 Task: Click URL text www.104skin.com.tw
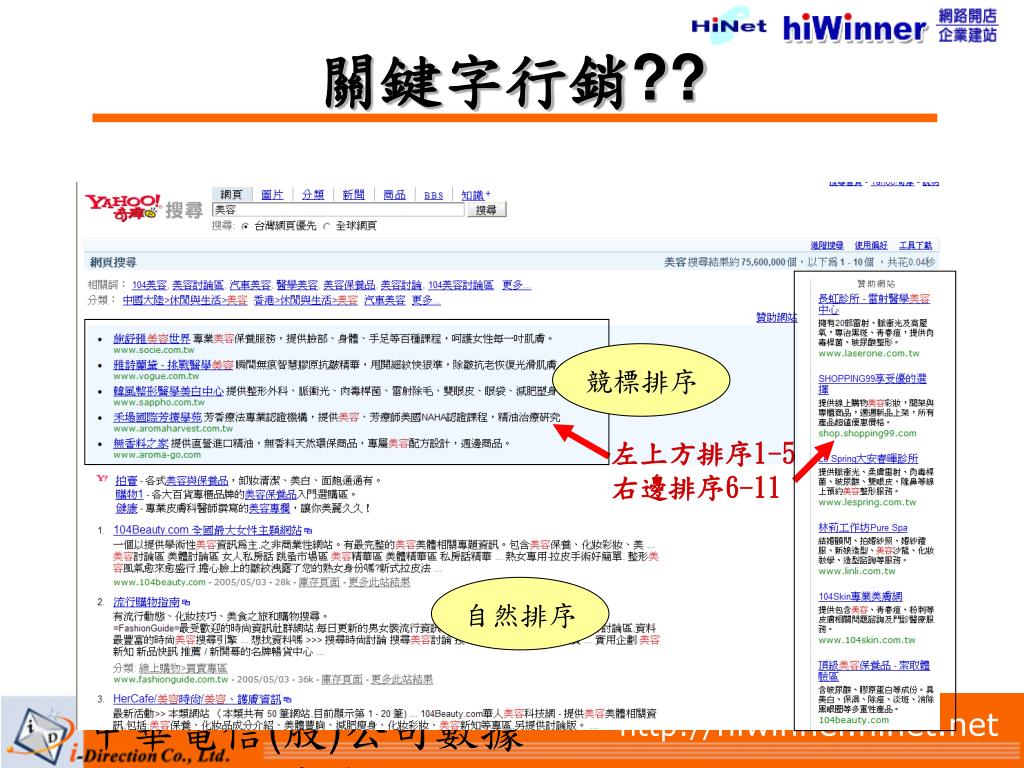click(x=867, y=640)
